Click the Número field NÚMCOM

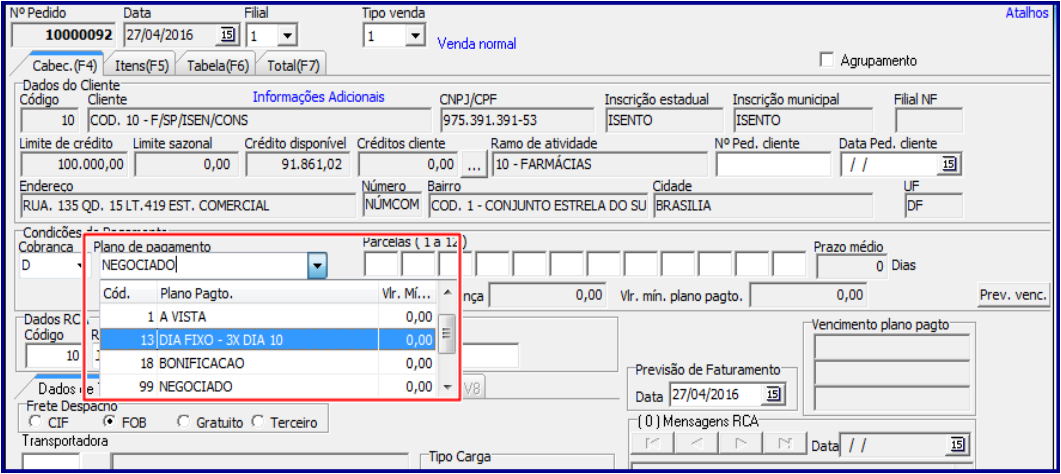click(392, 206)
